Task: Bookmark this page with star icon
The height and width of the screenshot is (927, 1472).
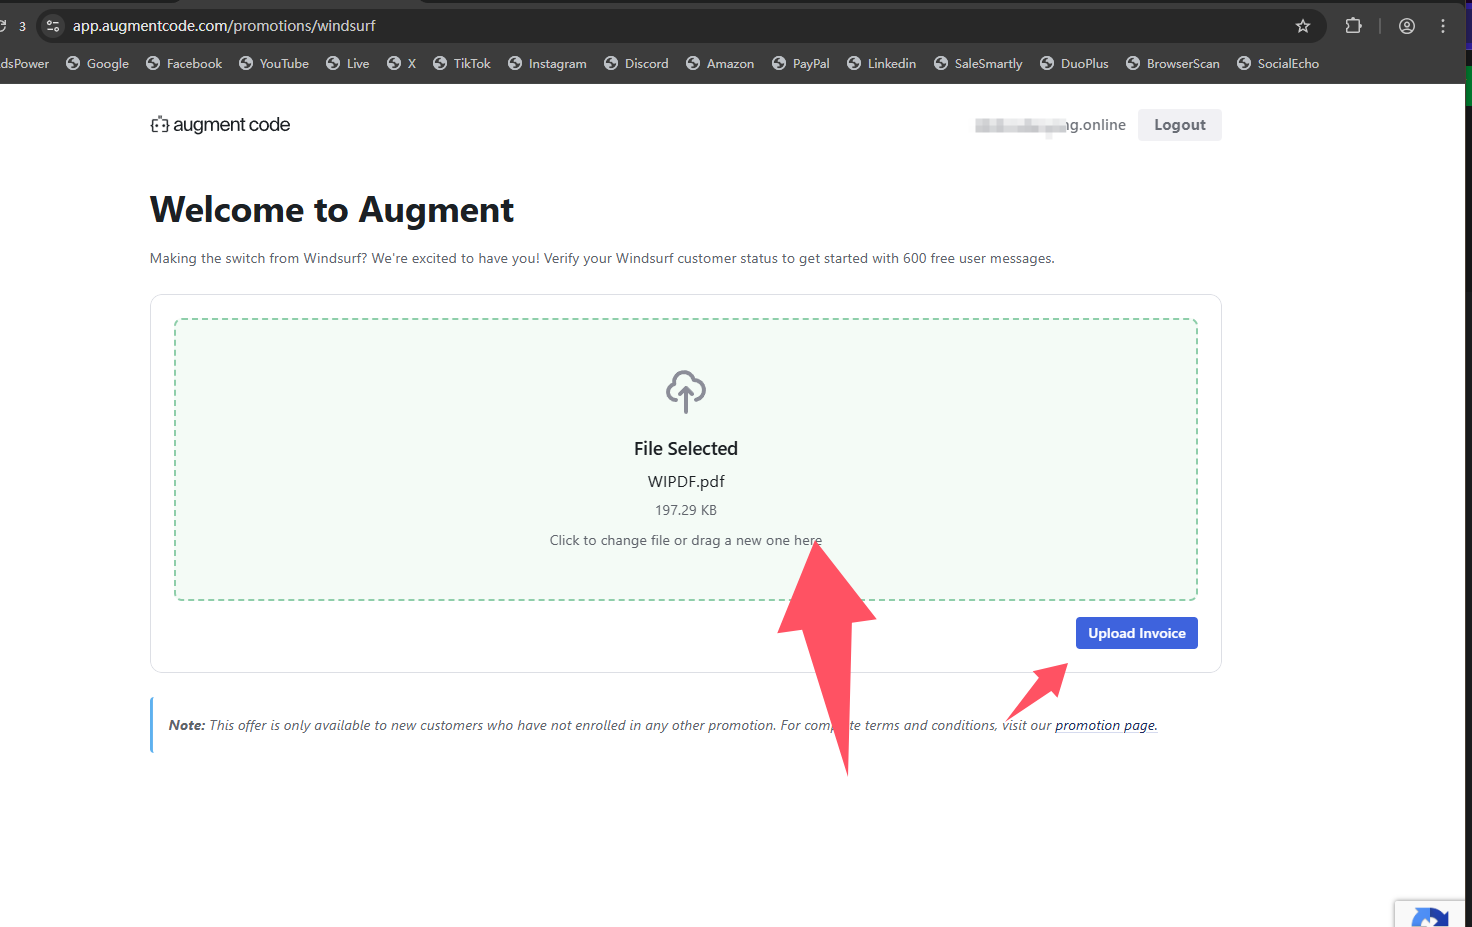Action: (1302, 26)
